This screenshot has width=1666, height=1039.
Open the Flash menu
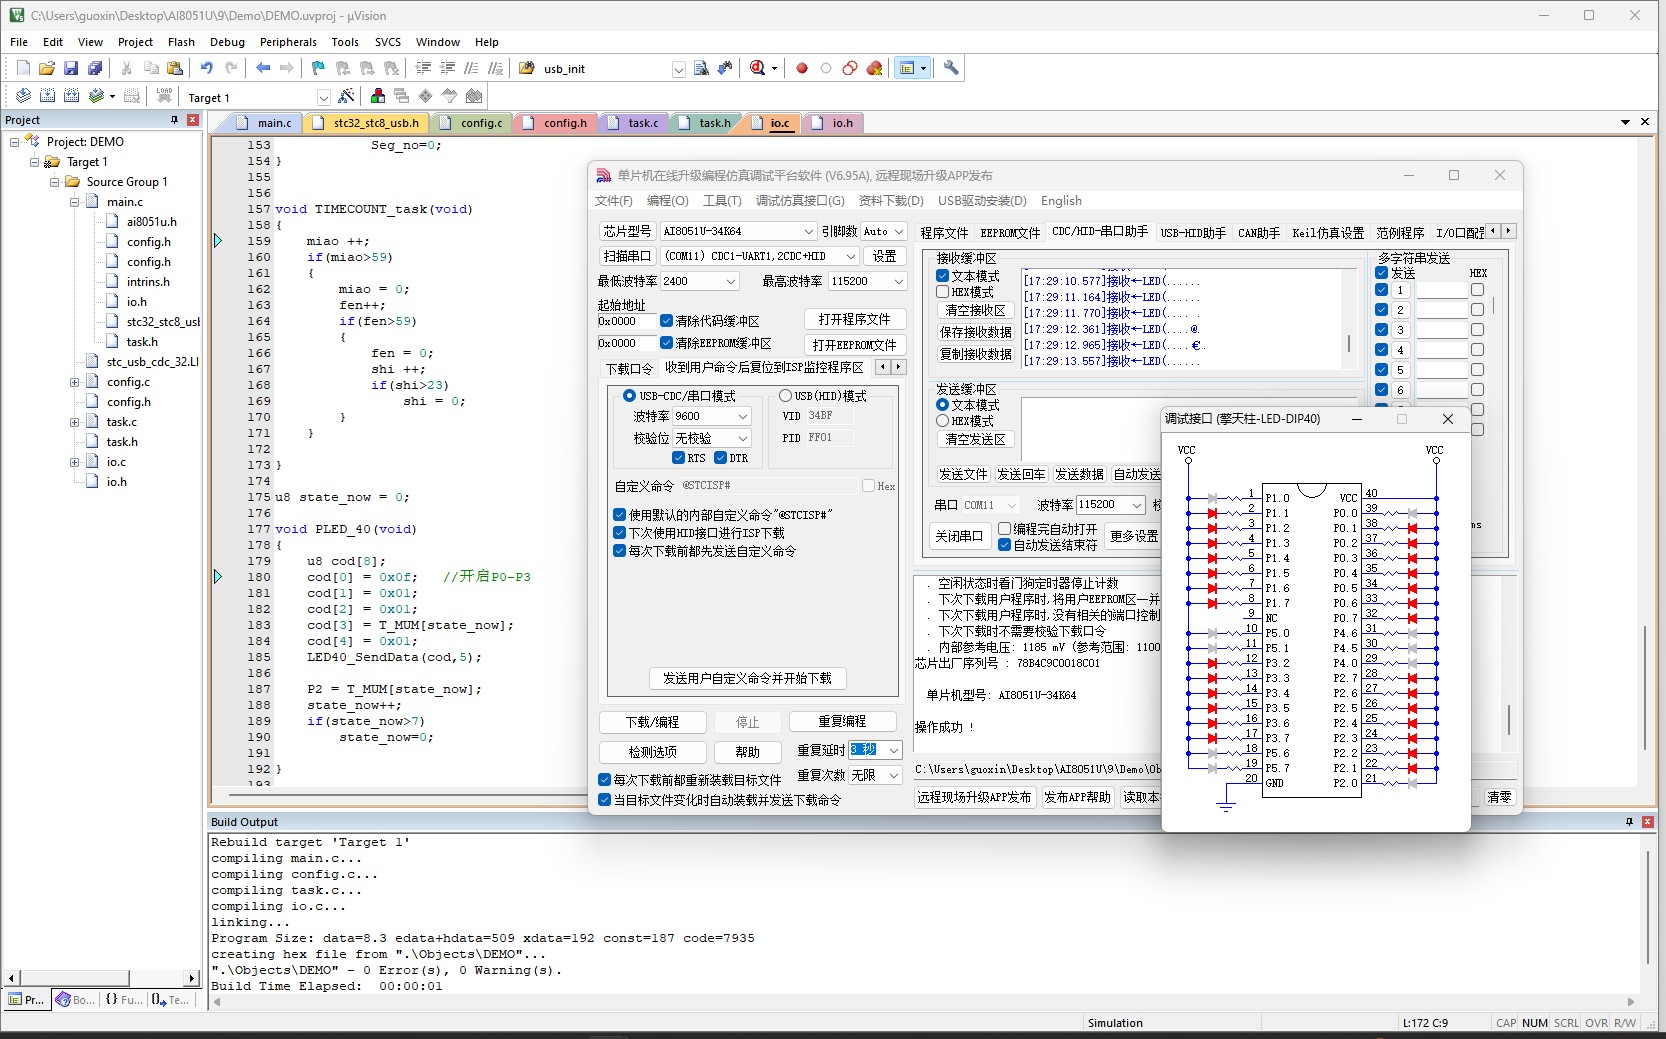pos(181,42)
